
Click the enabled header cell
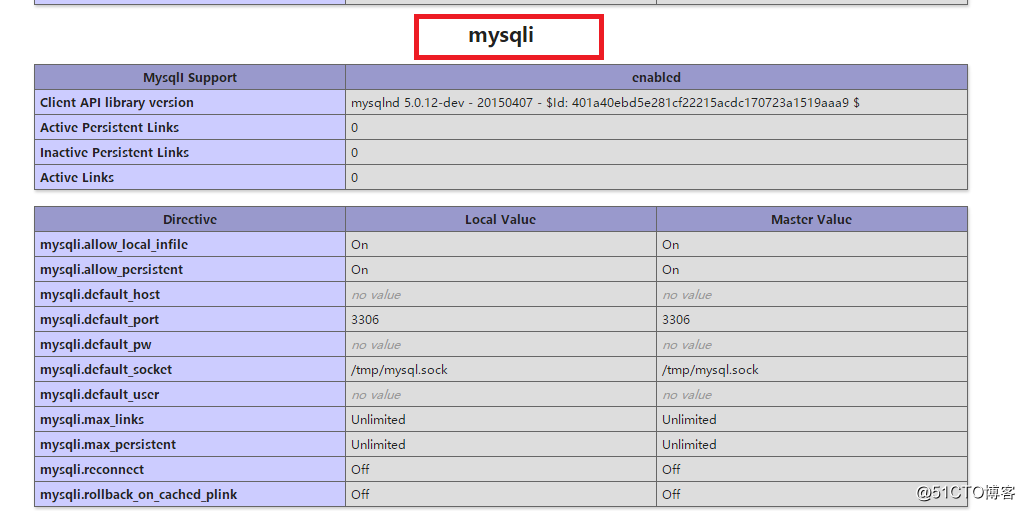[x=656, y=77]
